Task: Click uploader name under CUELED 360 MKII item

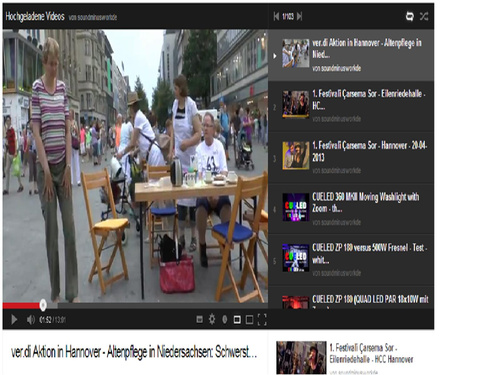Action: pyautogui.click(x=336, y=222)
